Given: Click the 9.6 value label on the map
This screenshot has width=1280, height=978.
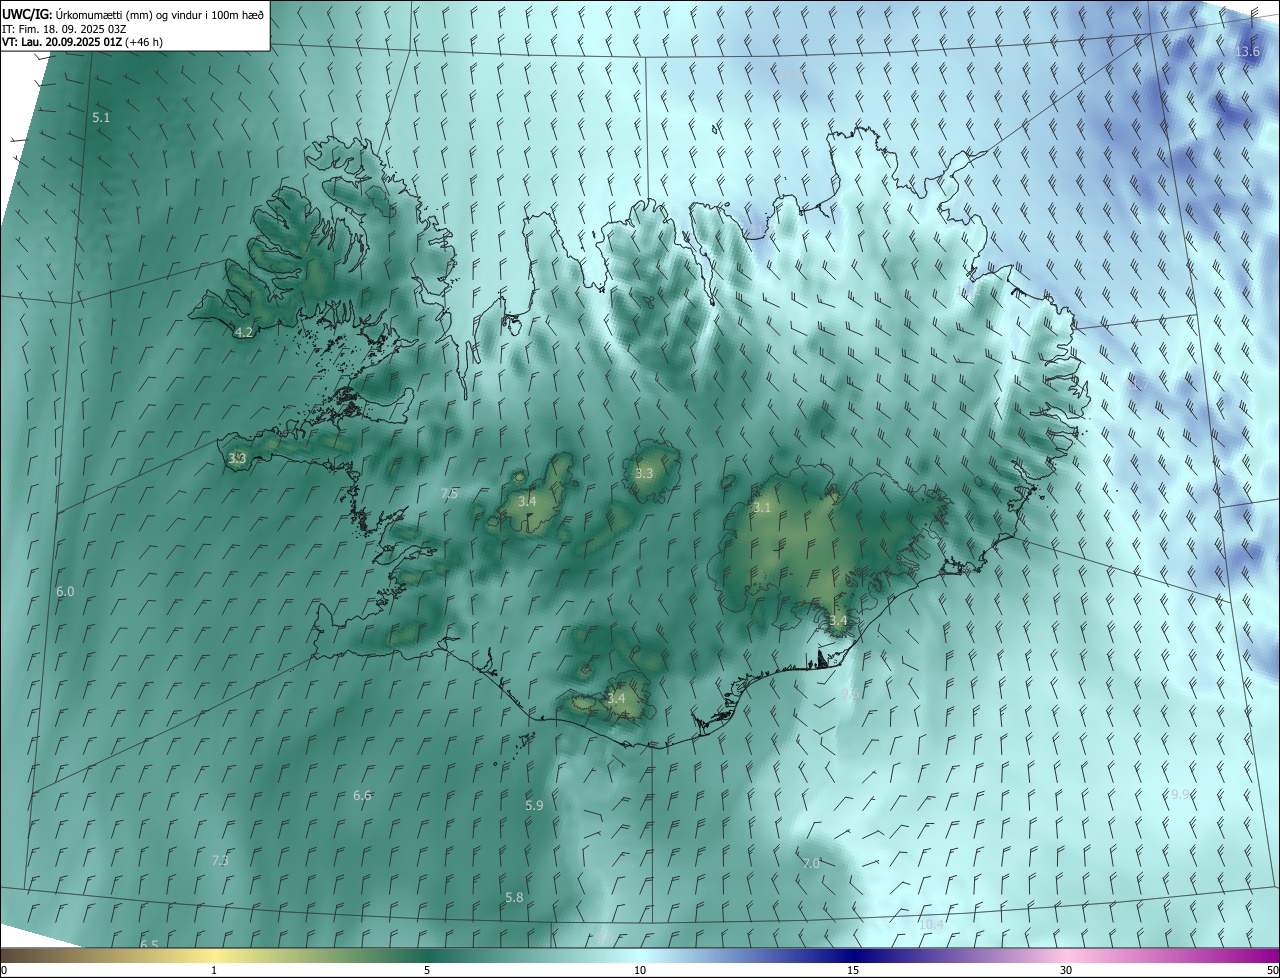Looking at the screenshot, I should (x=850, y=693).
